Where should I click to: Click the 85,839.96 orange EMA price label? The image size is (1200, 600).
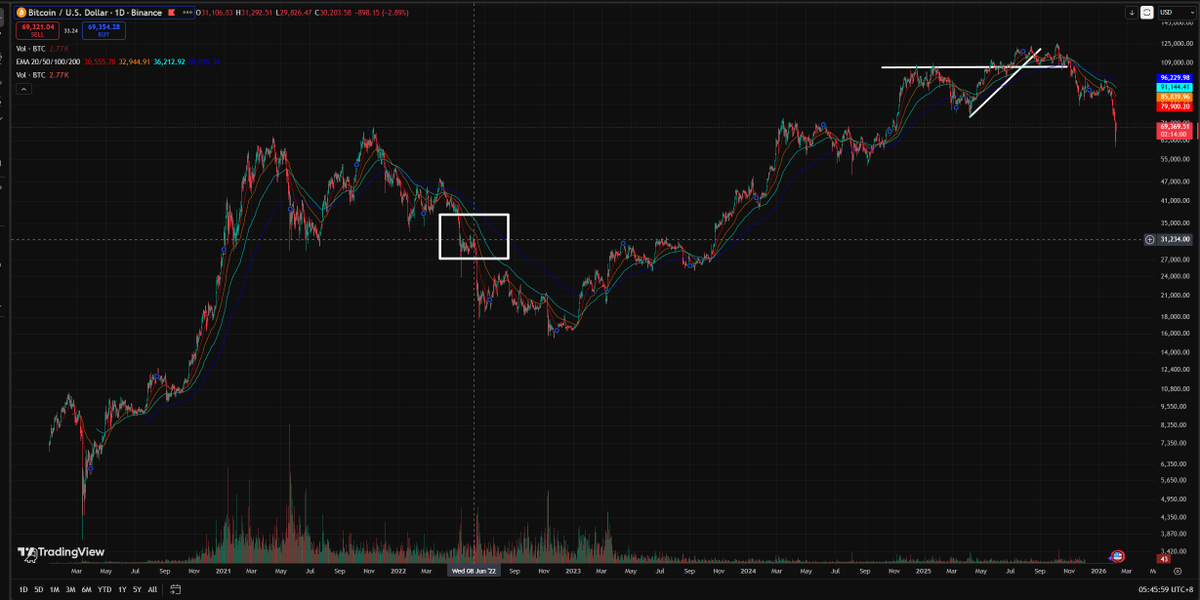tap(1173, 97)
